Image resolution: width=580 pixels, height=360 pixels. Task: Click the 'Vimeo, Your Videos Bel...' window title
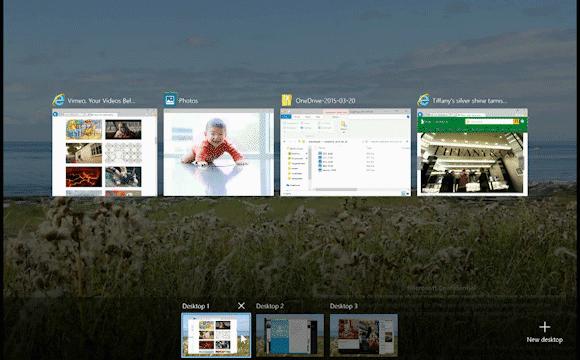pyautogui.click(x=102, y=101)
